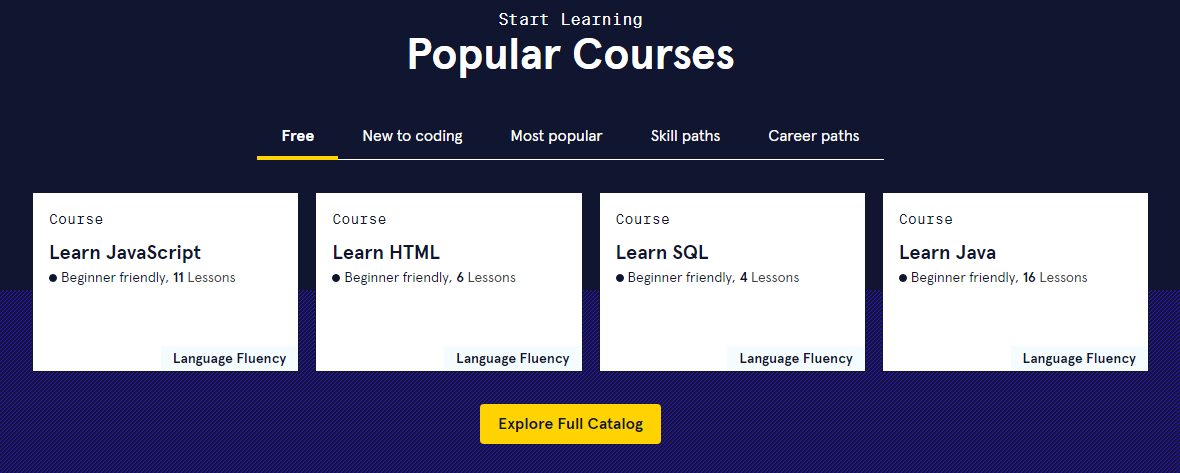Open the Learn JavaScript course title
This screenshot has height=473, width=1180.
(x=125, y=253)
